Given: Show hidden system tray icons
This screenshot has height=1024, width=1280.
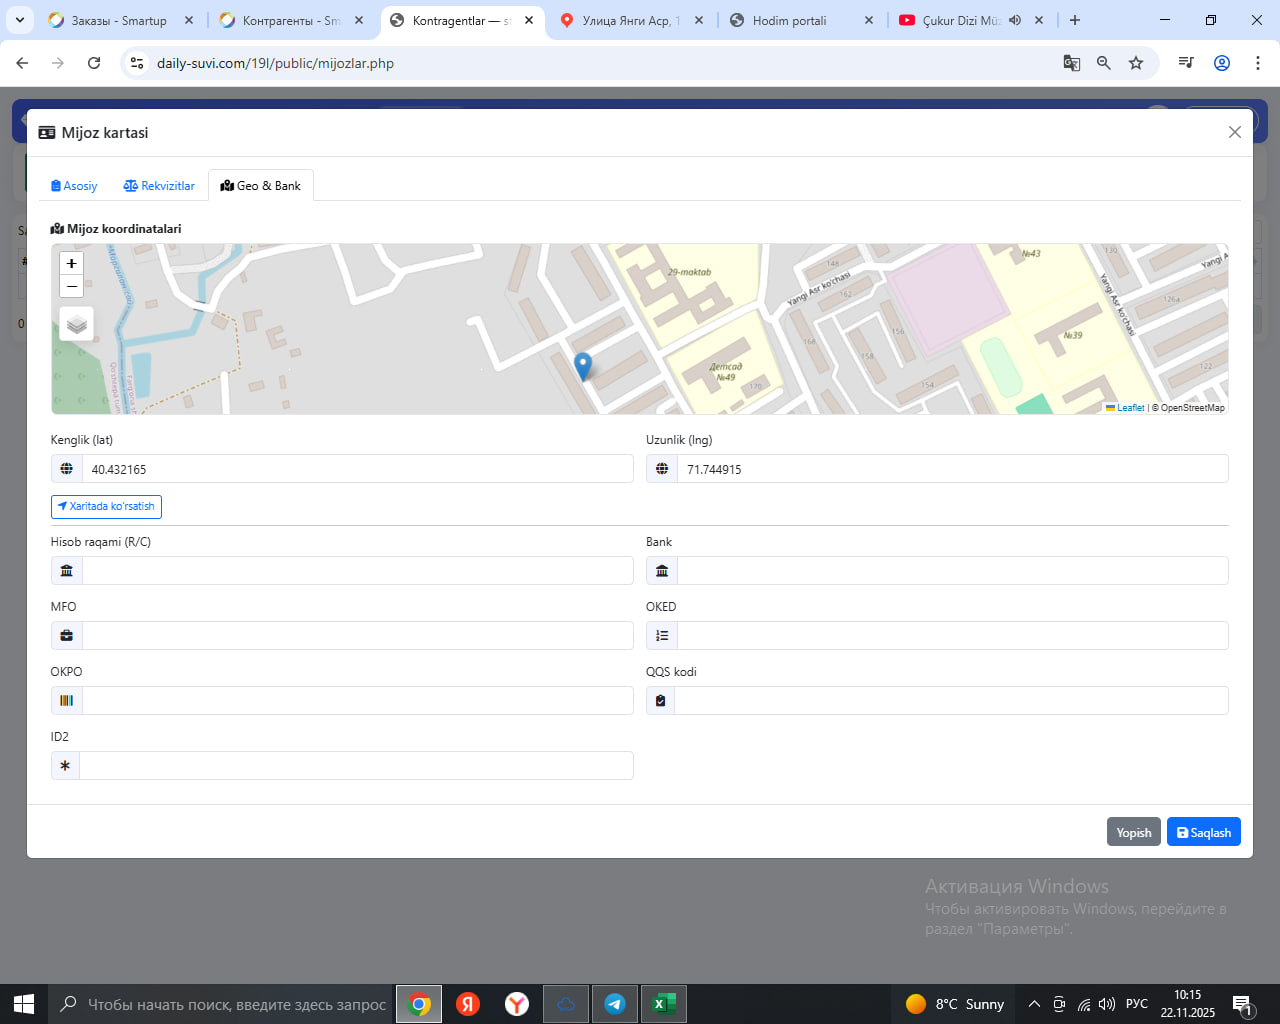Looking at the screenshot, I should tap(1034, 1004).
